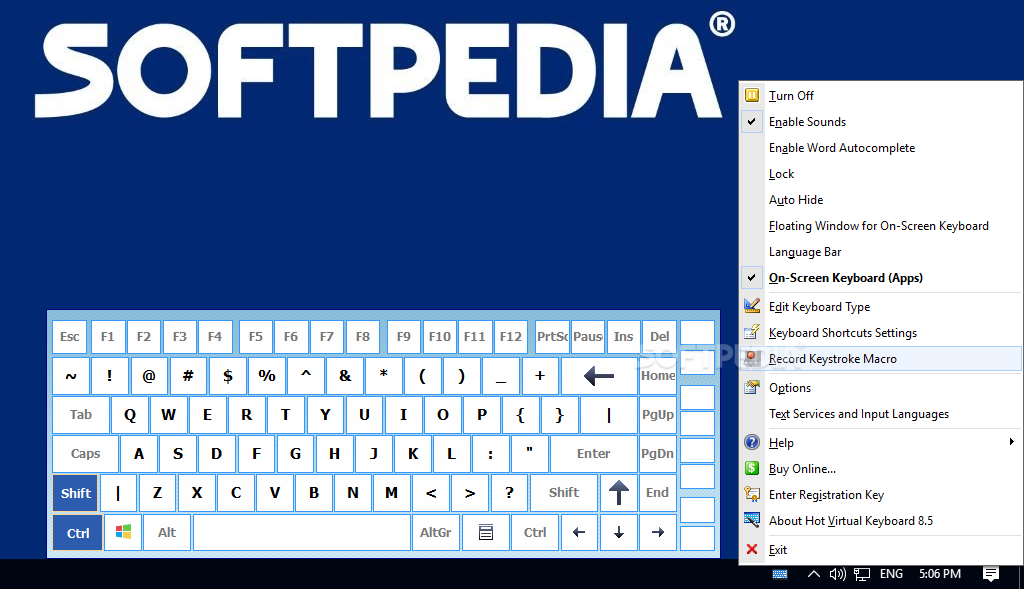Click the Home key
The height and width of the screenshot is (589, 1024).
click(658, 375)
